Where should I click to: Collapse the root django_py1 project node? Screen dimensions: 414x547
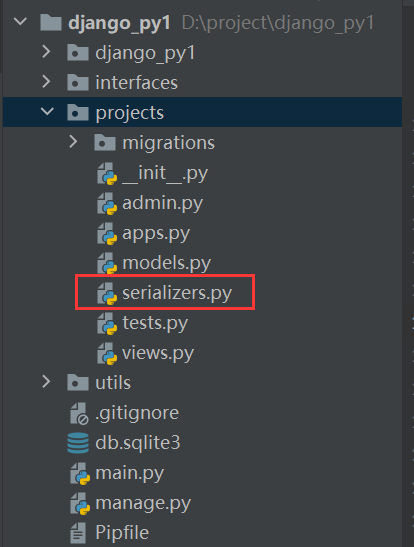pos(20,22)
